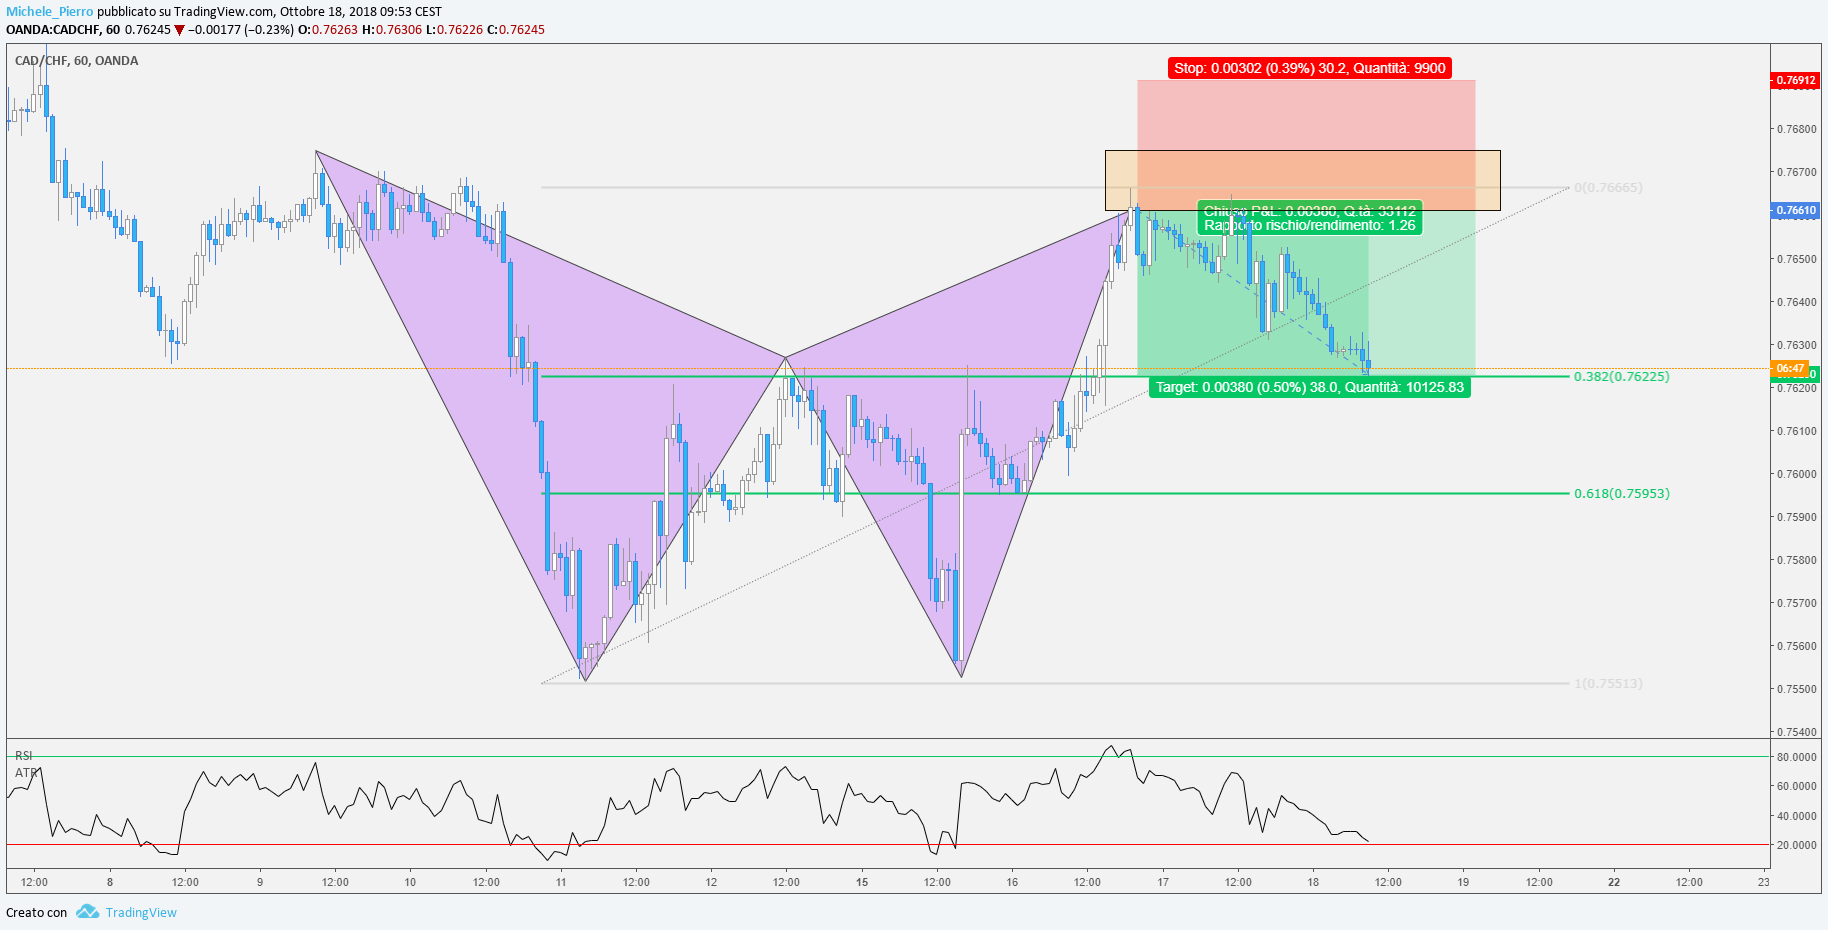Click the 0.75900 price axis value
The width and height of the screenshot is (1828, 930).
click(1797, 517)
